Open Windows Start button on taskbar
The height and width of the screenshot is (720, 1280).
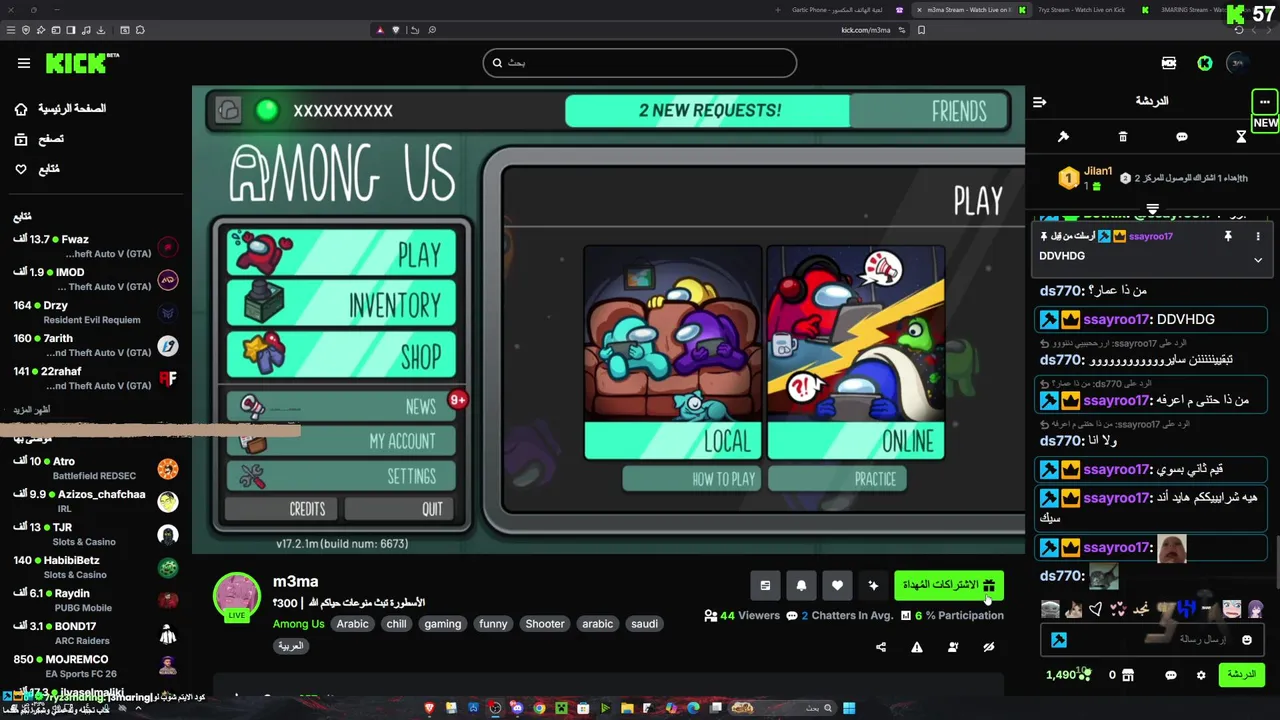coord(849,708)
